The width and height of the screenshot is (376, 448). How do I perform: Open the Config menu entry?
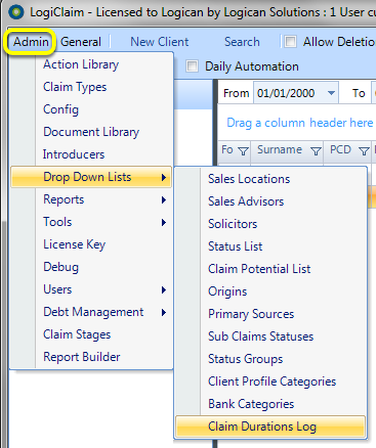point(91,109)
